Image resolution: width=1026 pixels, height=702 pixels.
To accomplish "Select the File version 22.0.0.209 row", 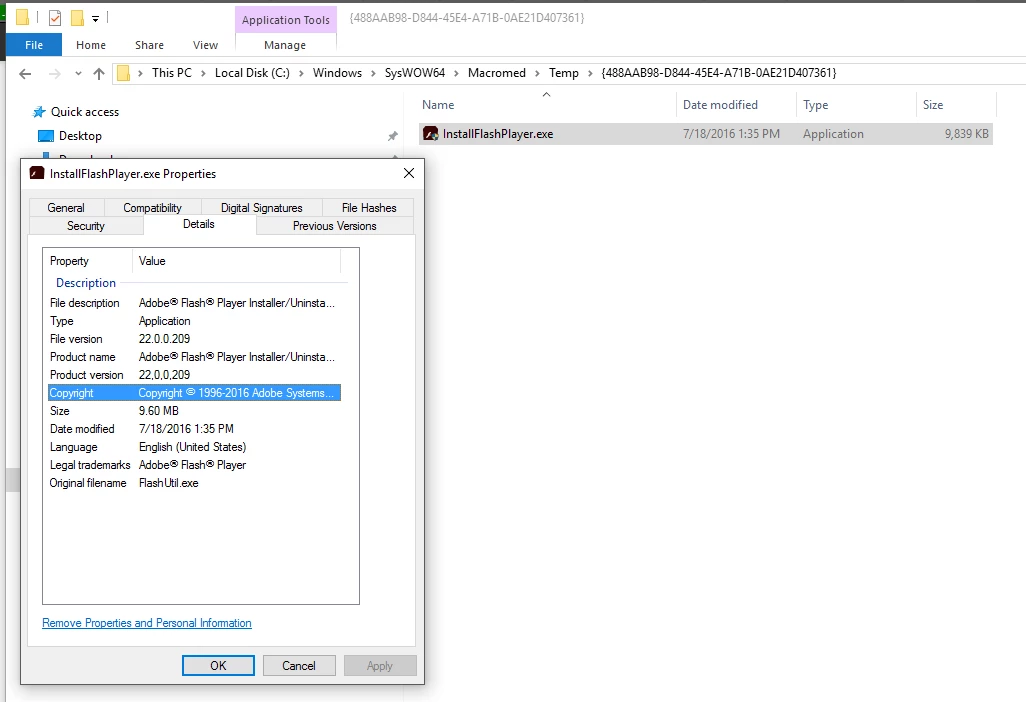I will click(194, 339).
